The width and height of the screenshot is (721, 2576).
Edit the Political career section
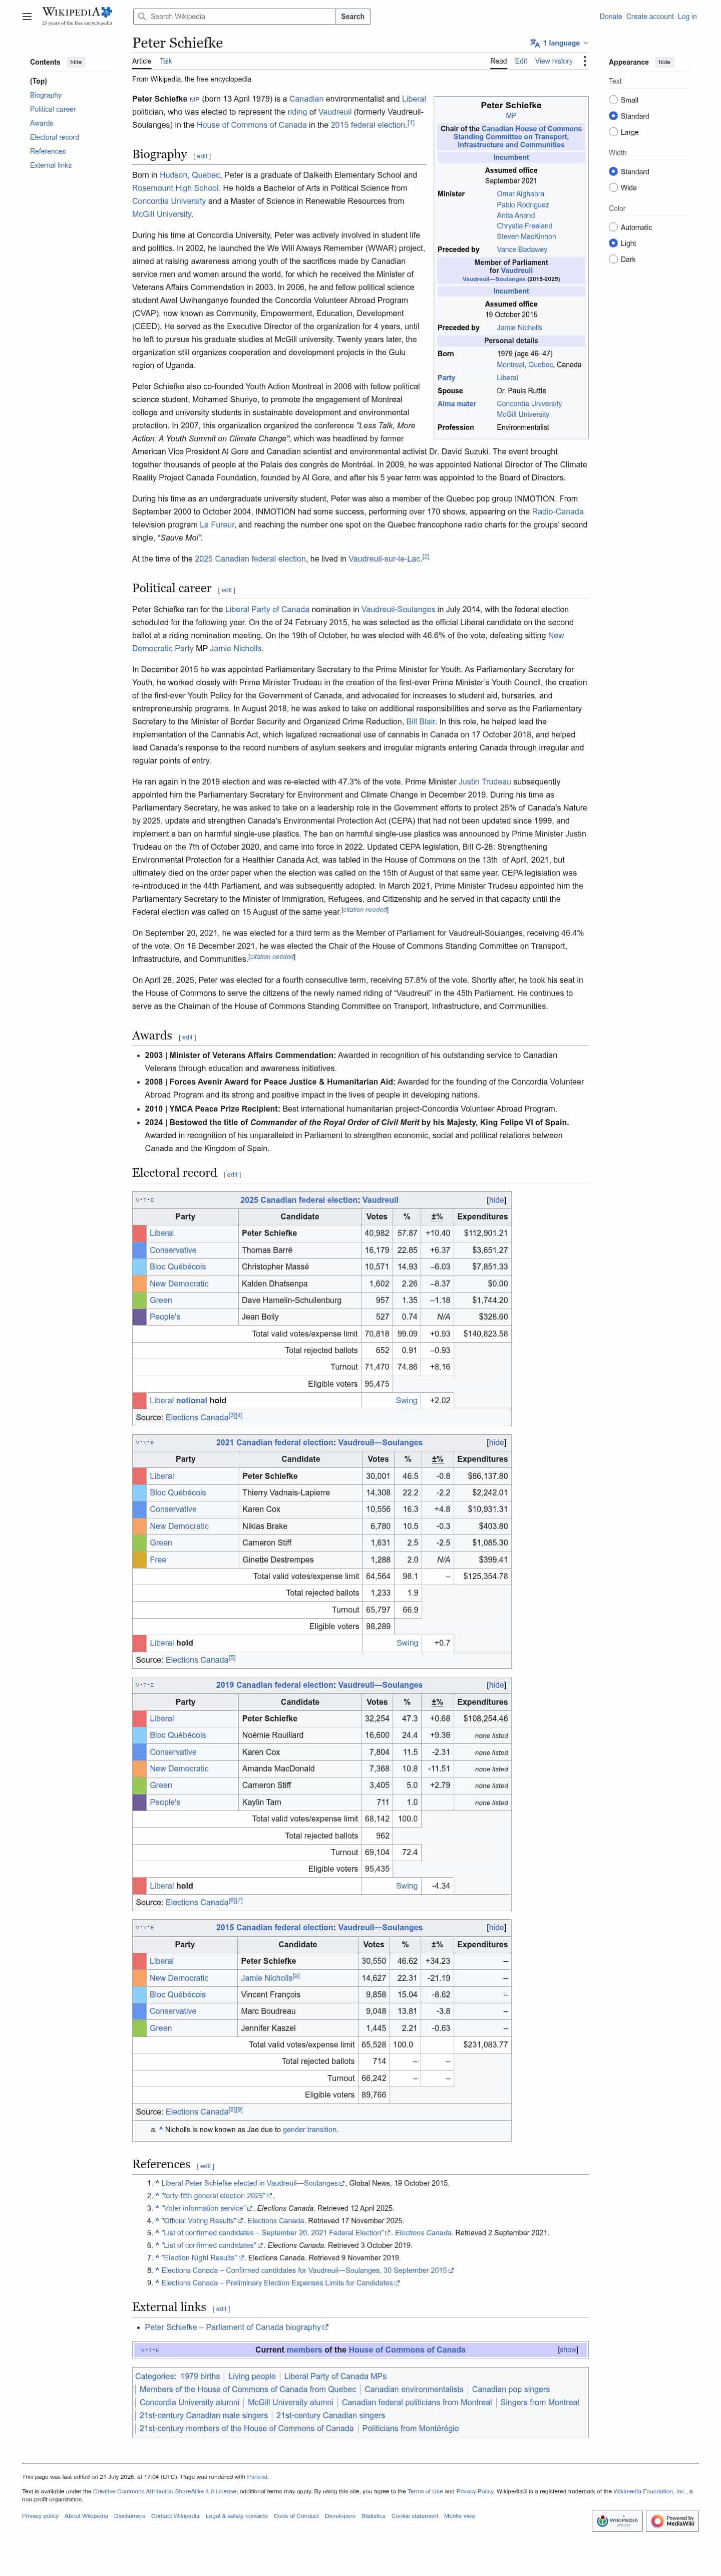pos(226,590)
